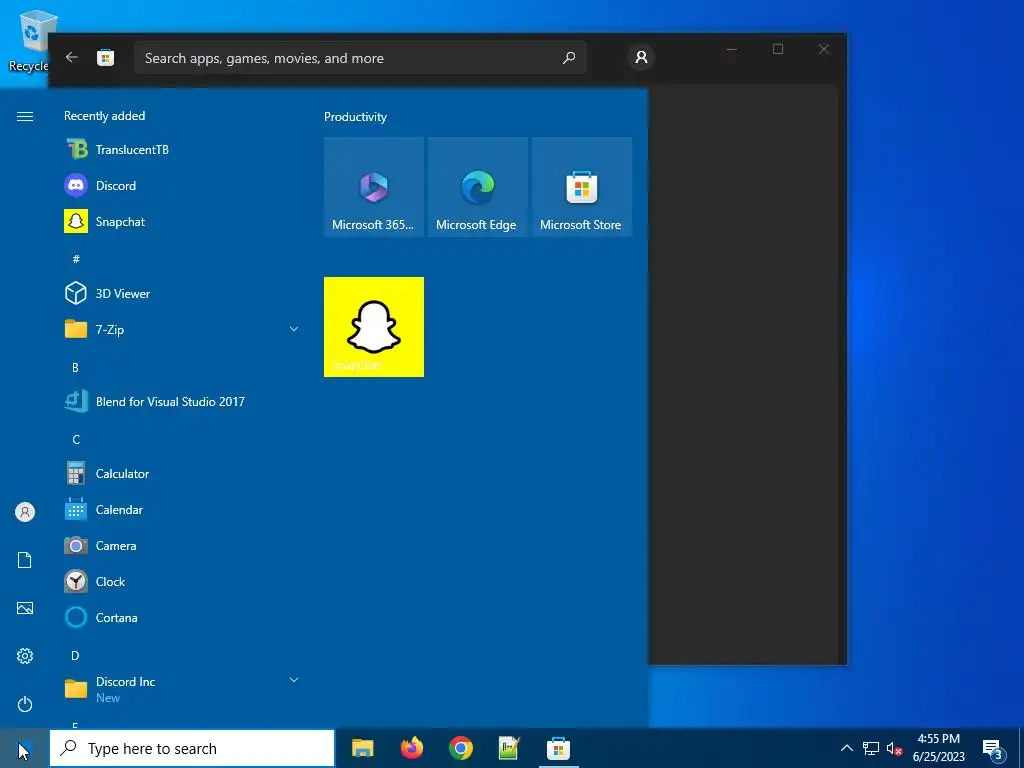This screenshot has width=1024, height=768.
Task: Click the Recently added heading
Action: click(x=104, y=116)
